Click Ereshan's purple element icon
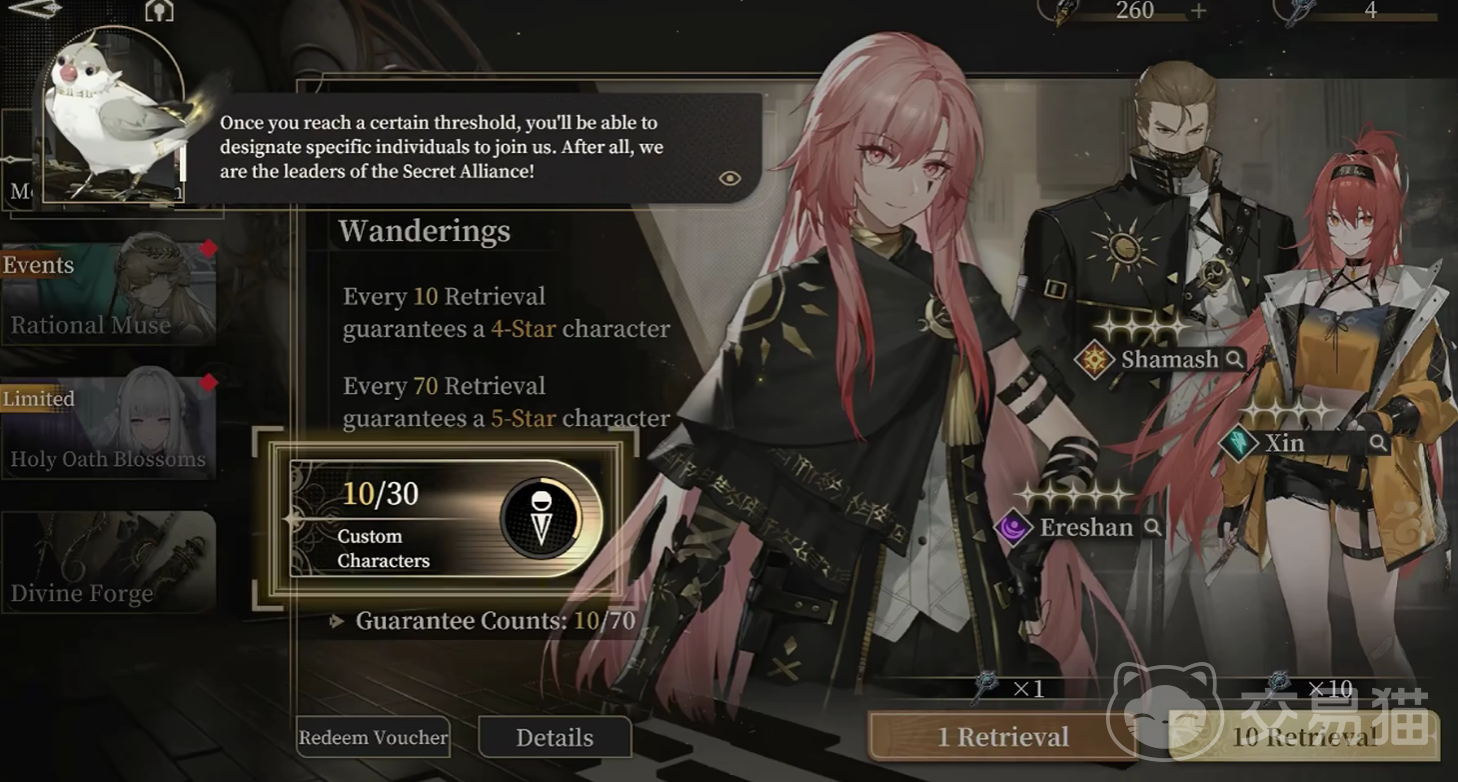The height and width of the screenshot is (782, 1458). click(1012, 527)
